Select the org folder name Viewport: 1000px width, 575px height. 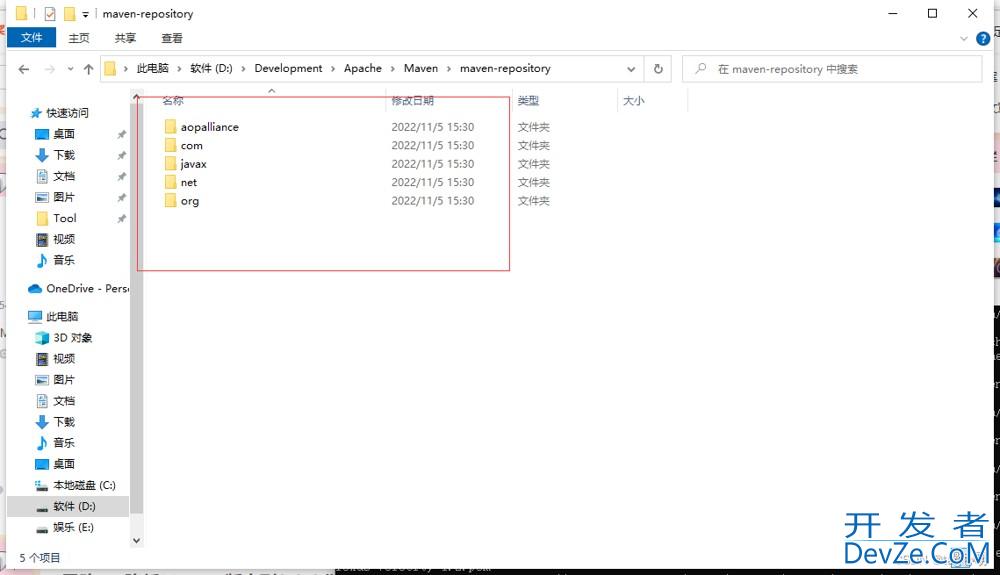[189, 201]
